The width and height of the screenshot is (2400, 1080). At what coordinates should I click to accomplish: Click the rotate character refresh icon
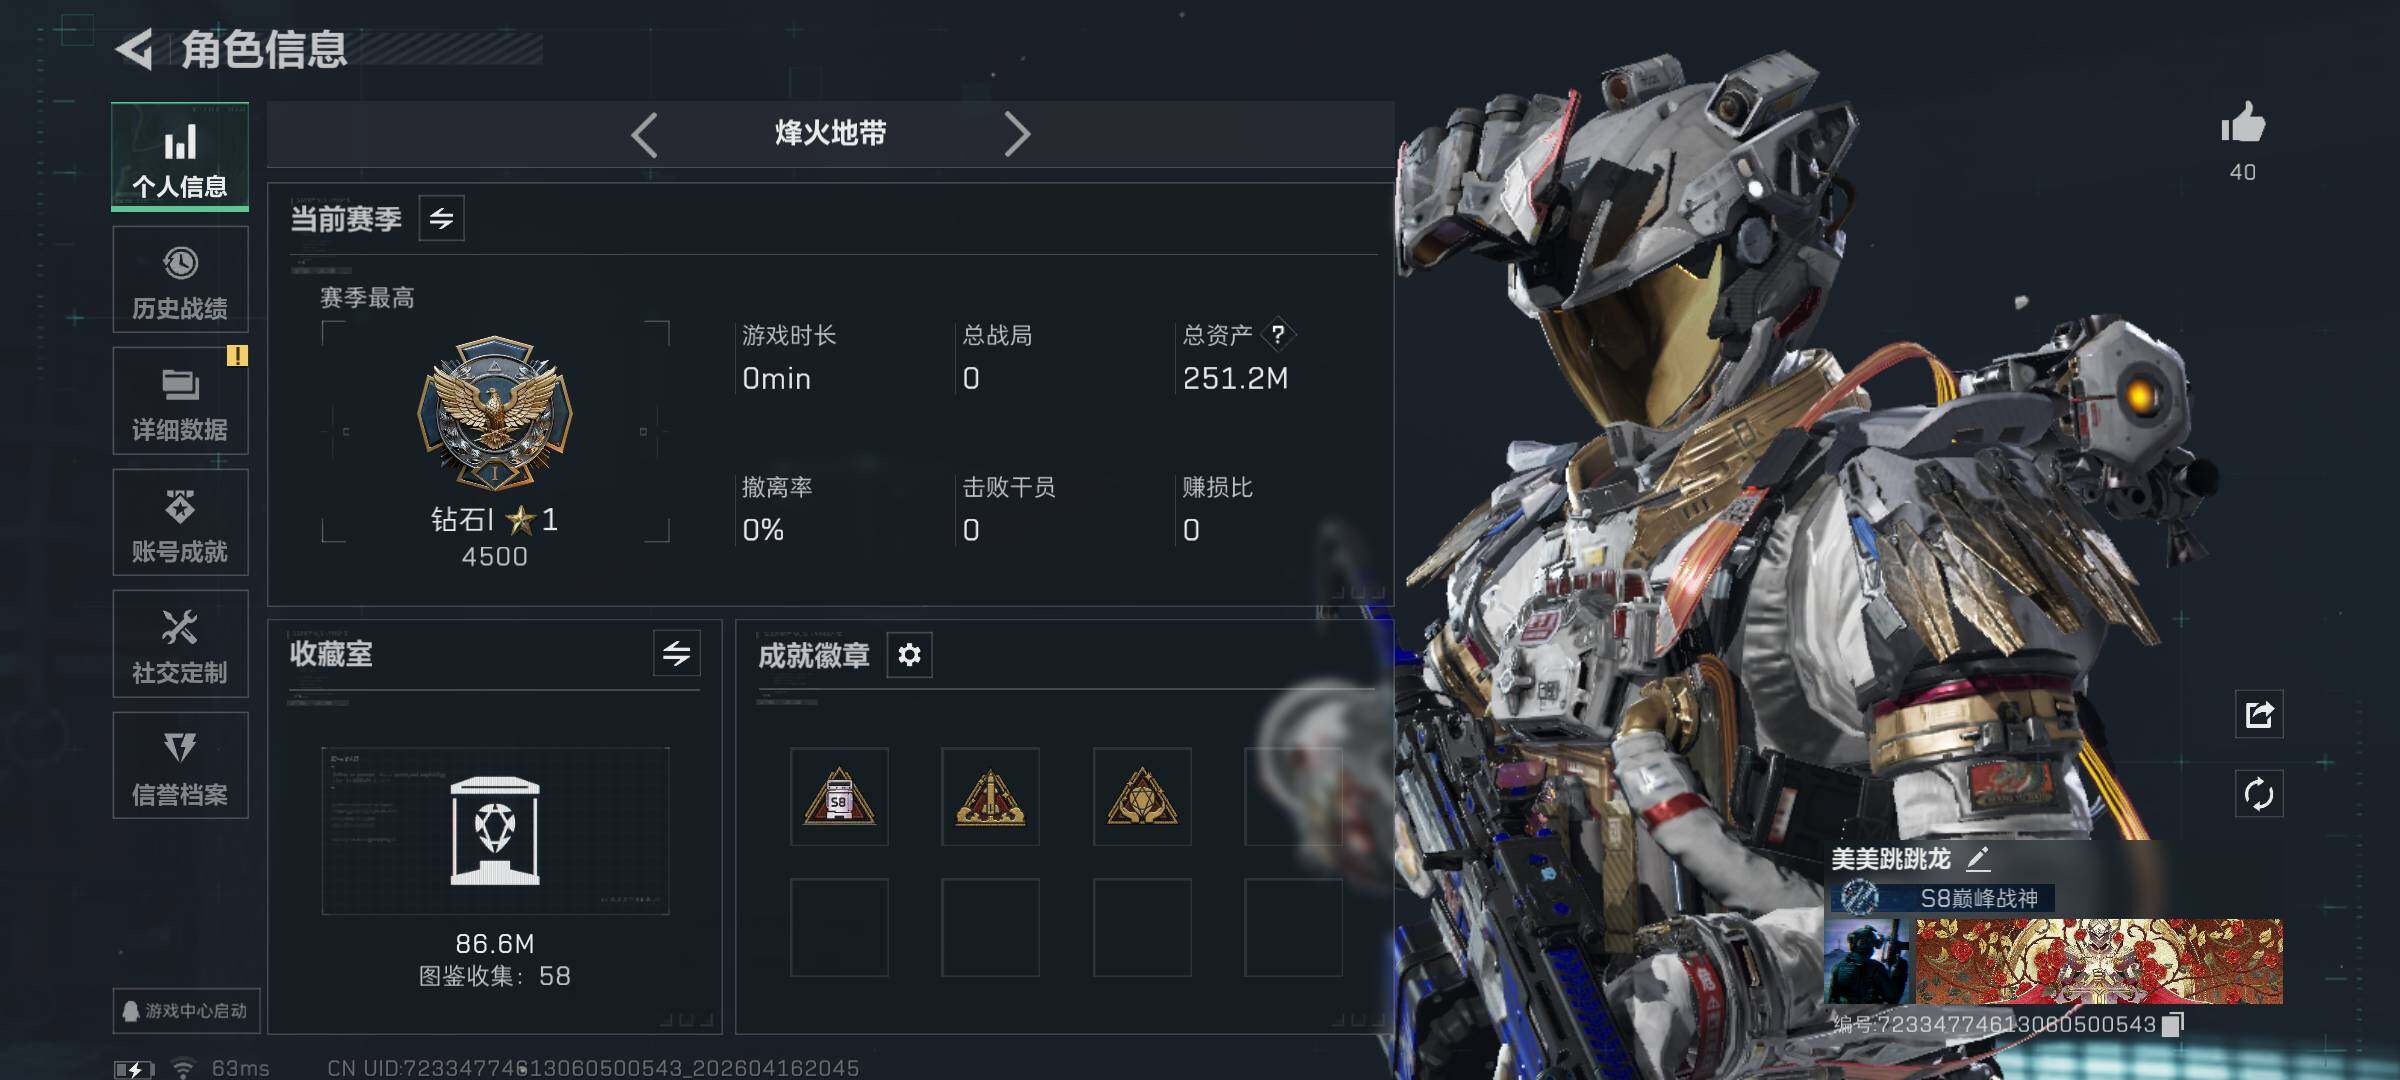click(2259, 794)
